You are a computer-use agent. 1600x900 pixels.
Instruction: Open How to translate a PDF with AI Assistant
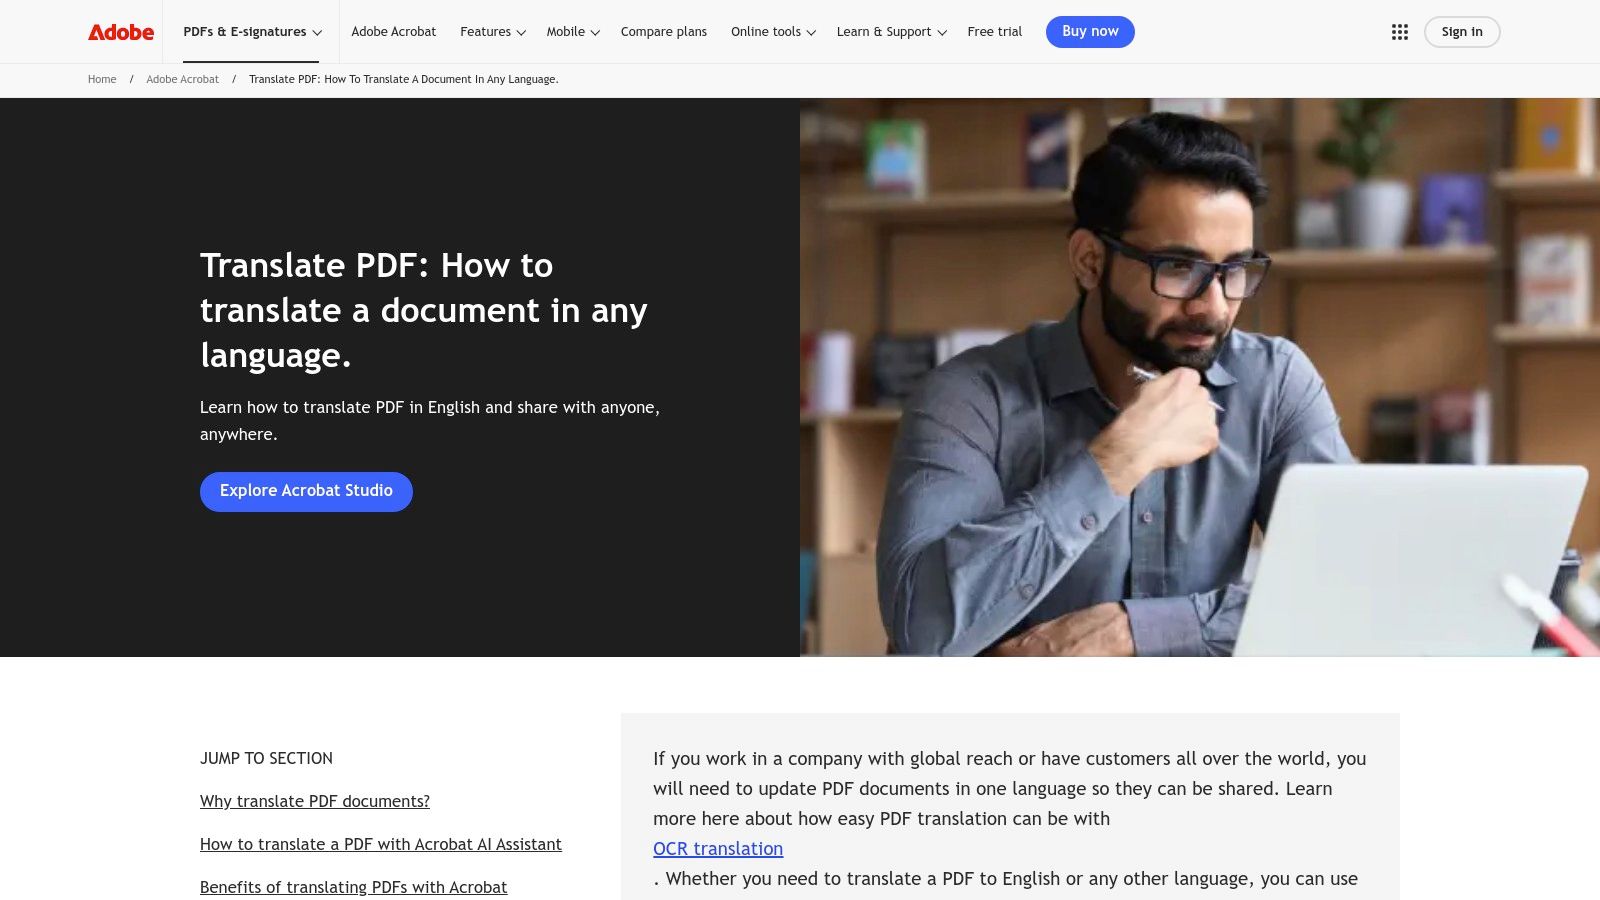click(381, 844)
